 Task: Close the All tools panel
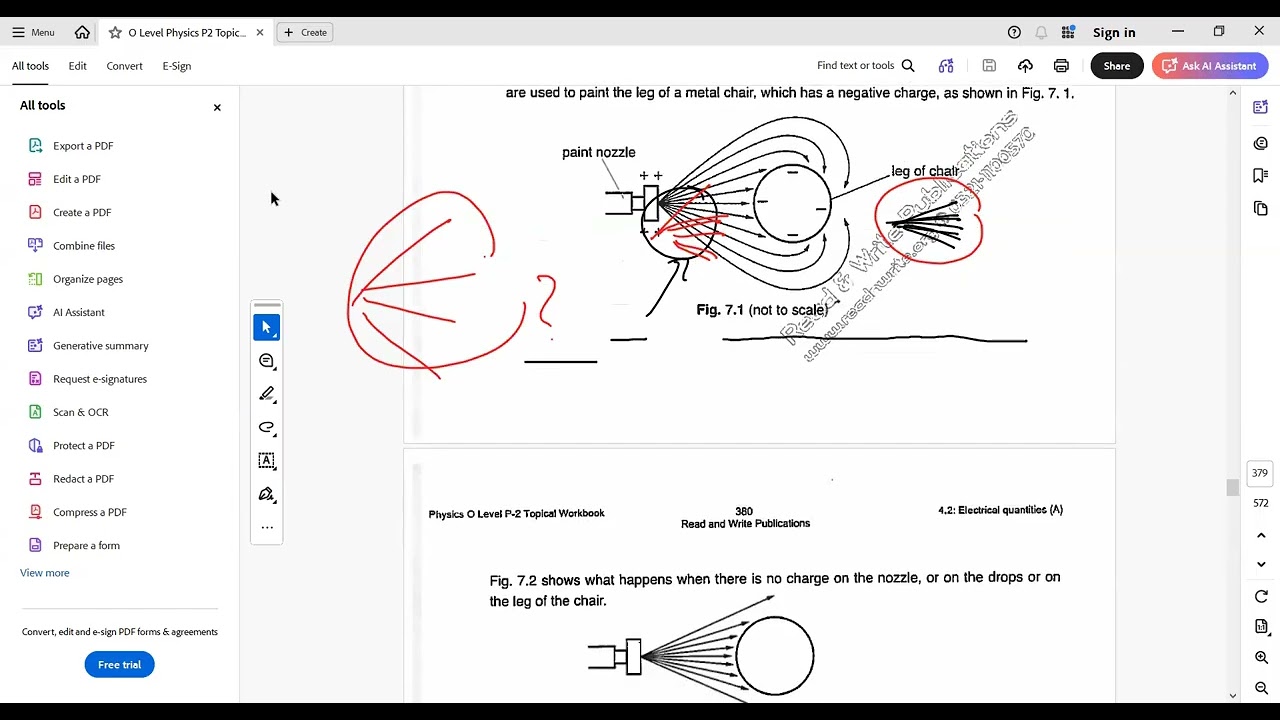pyautogui.click(x=217, y=107)
